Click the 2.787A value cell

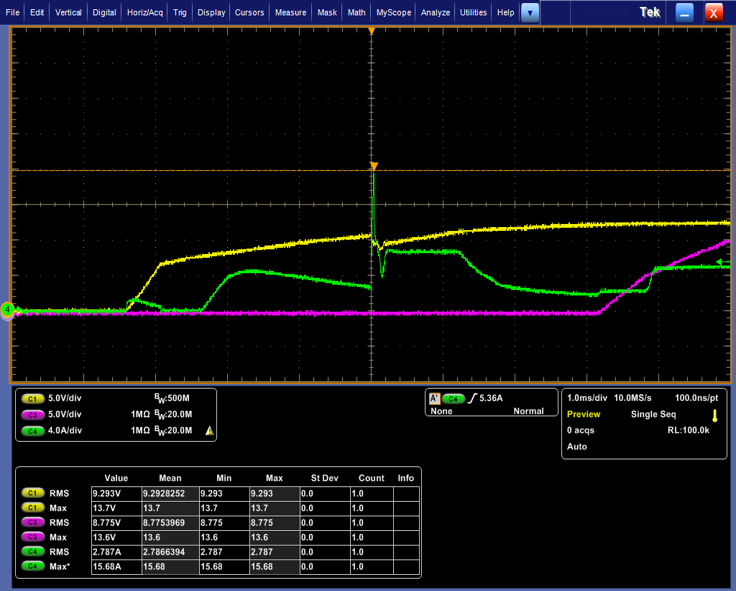coord(116,552)
